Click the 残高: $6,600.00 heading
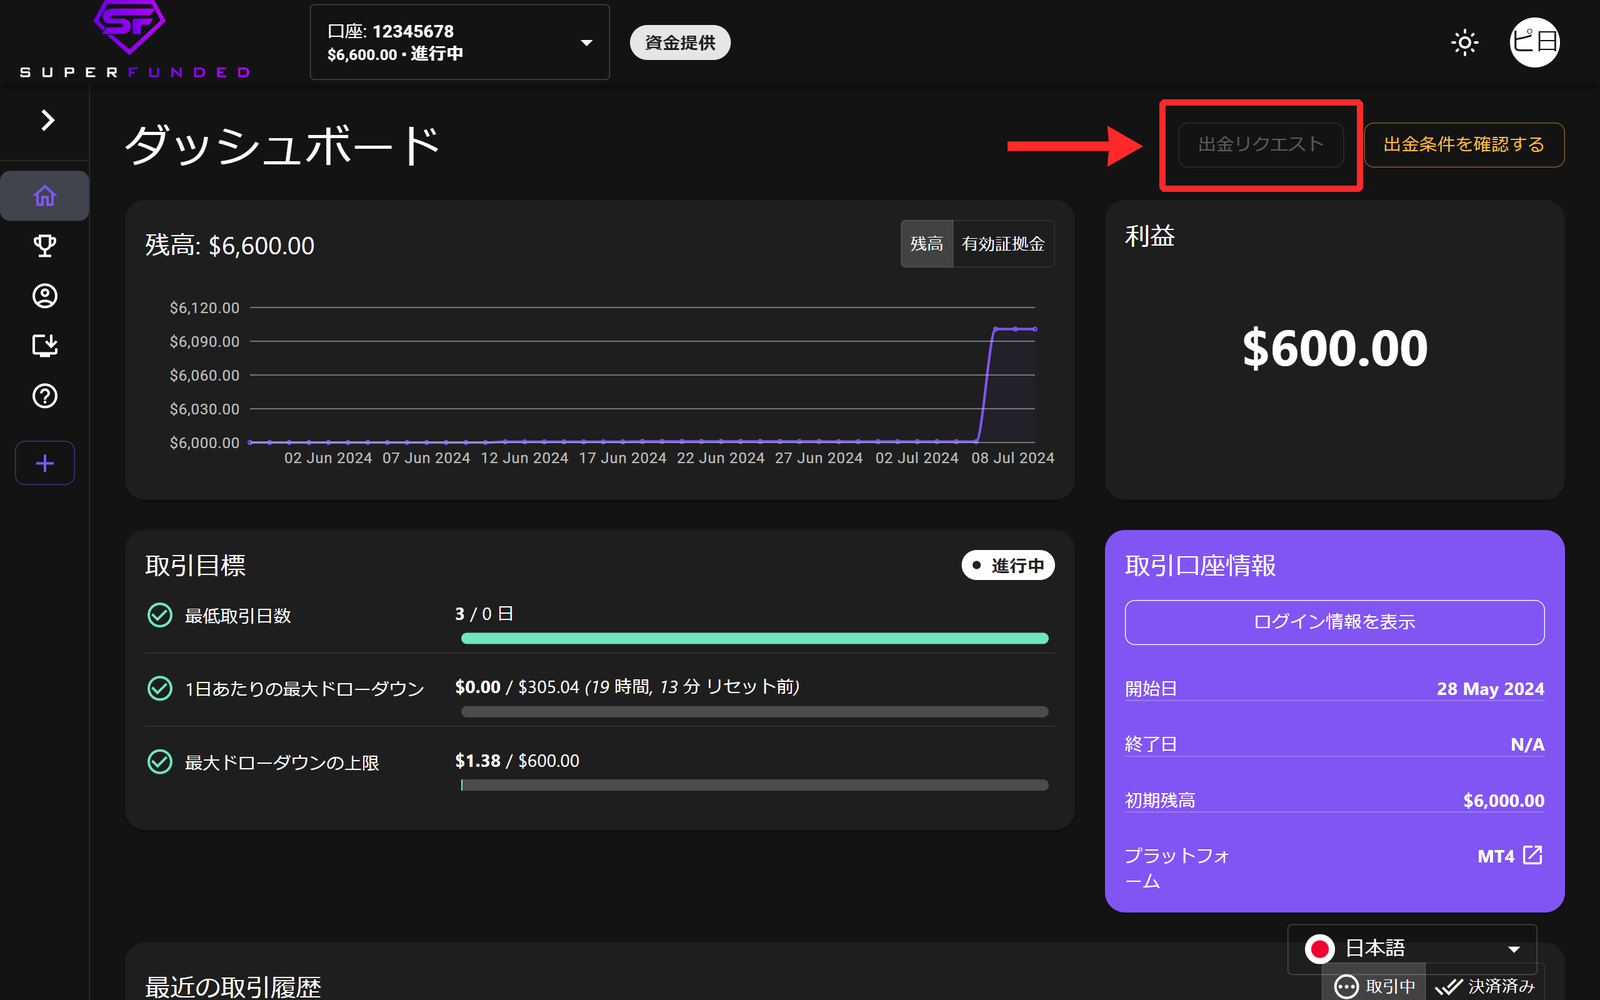Screen dimensions: 1600x1000 coord(230,246)
